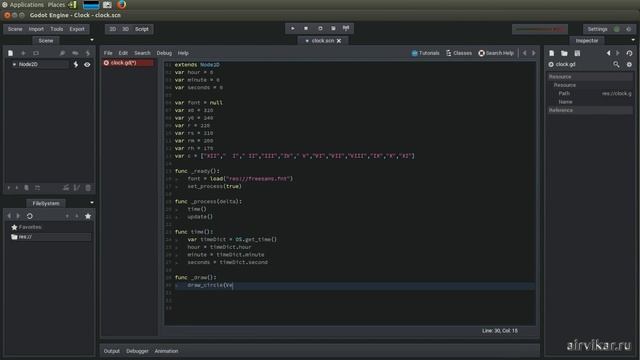Load a resource with Inspector folder icon
640x360 pixels.
564,53
